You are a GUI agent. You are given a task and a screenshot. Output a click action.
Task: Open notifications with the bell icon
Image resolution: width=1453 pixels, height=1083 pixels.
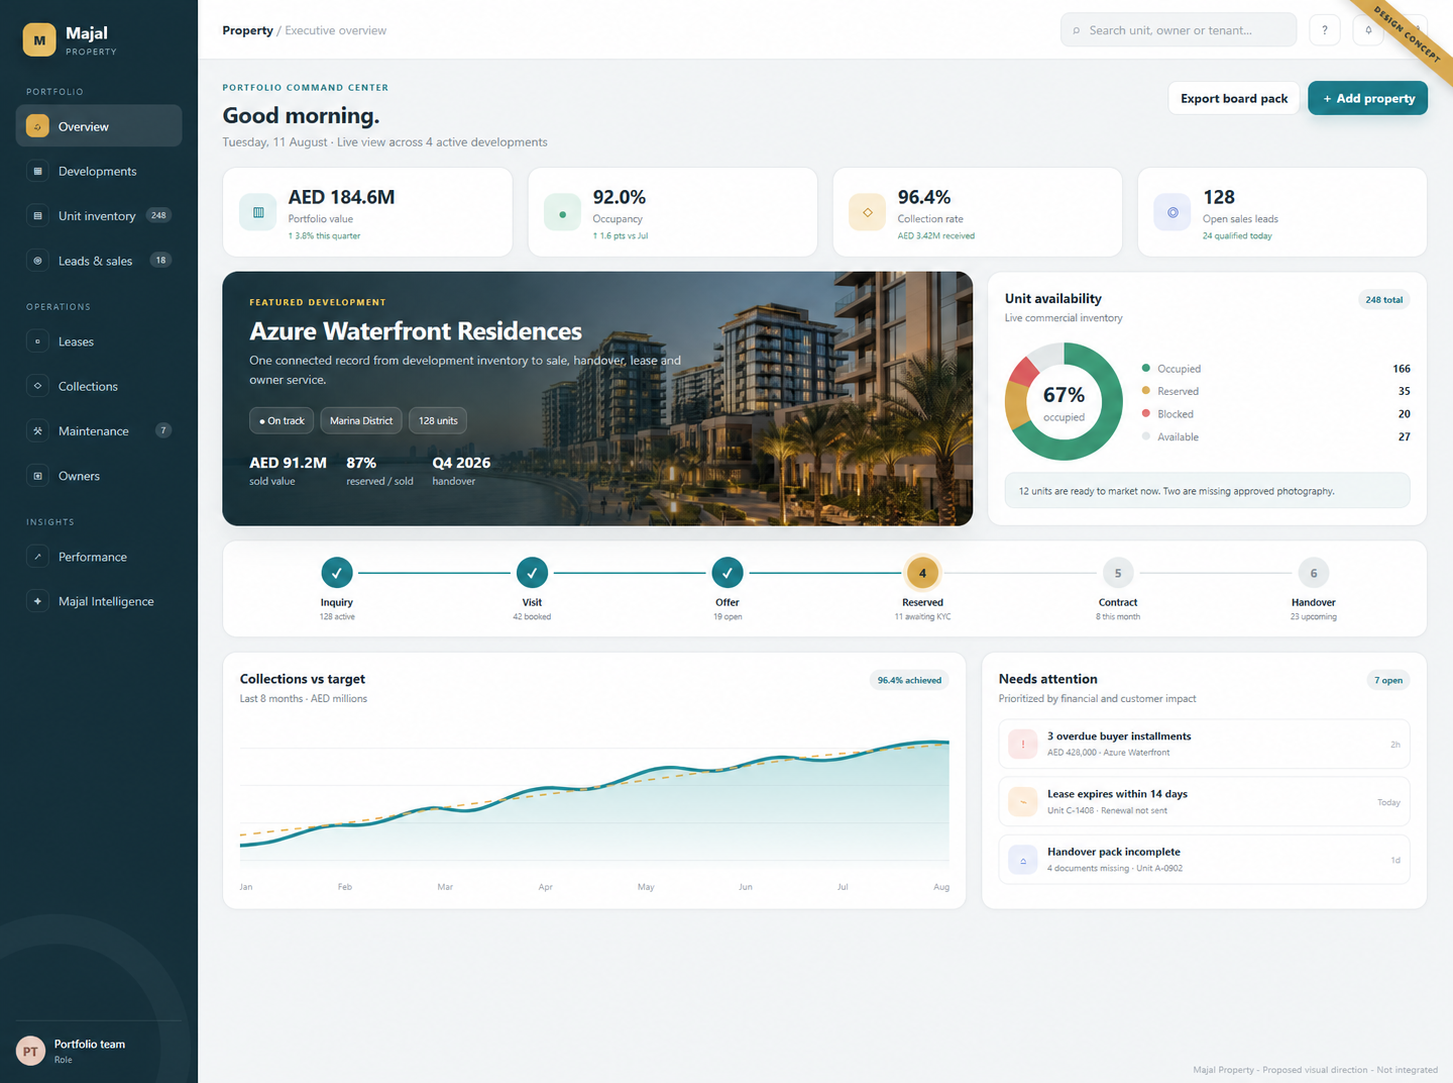point(1368,30)
